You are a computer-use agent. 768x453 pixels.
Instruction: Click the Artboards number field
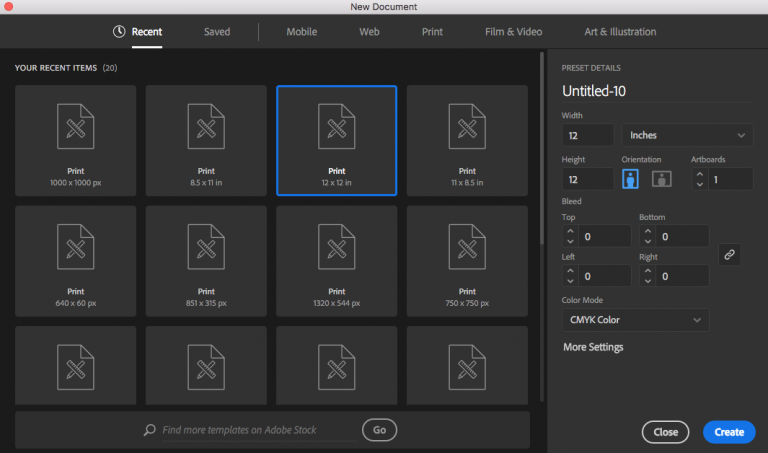pyautogui.click(x=730, y=179)
